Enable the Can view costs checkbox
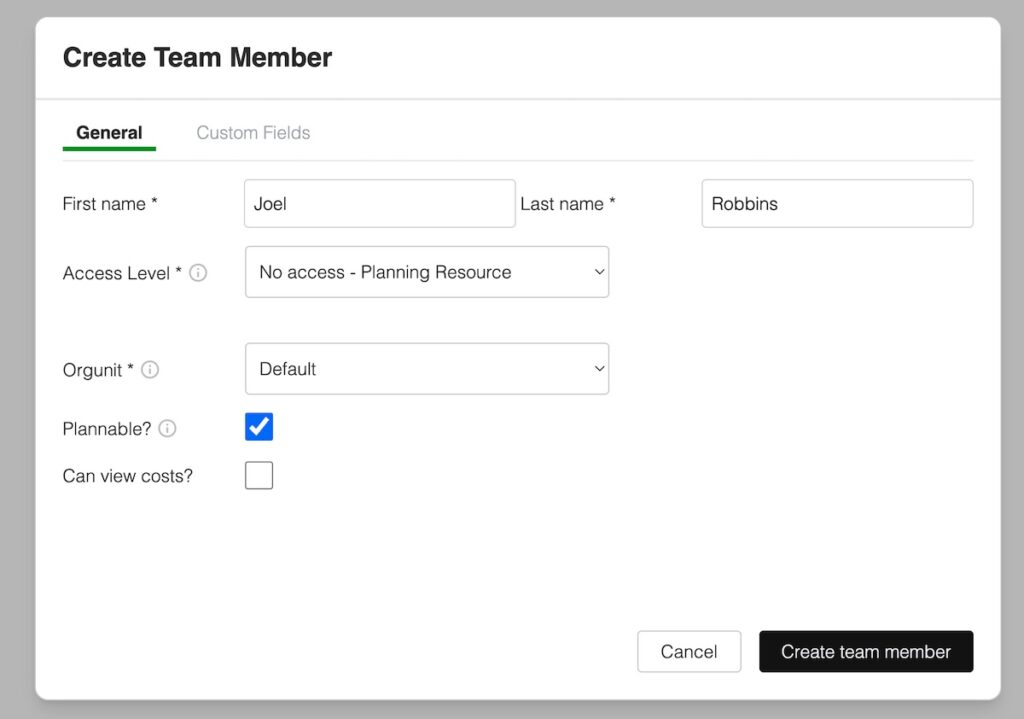Screen dimensions: 1024x719 [x=258, y=475]
